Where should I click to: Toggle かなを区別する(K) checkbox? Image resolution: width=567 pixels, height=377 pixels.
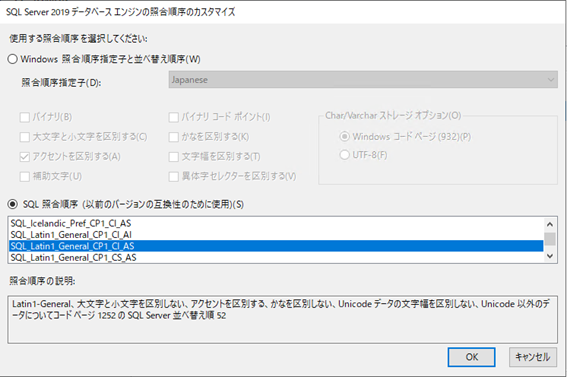(x=174, y=137)
